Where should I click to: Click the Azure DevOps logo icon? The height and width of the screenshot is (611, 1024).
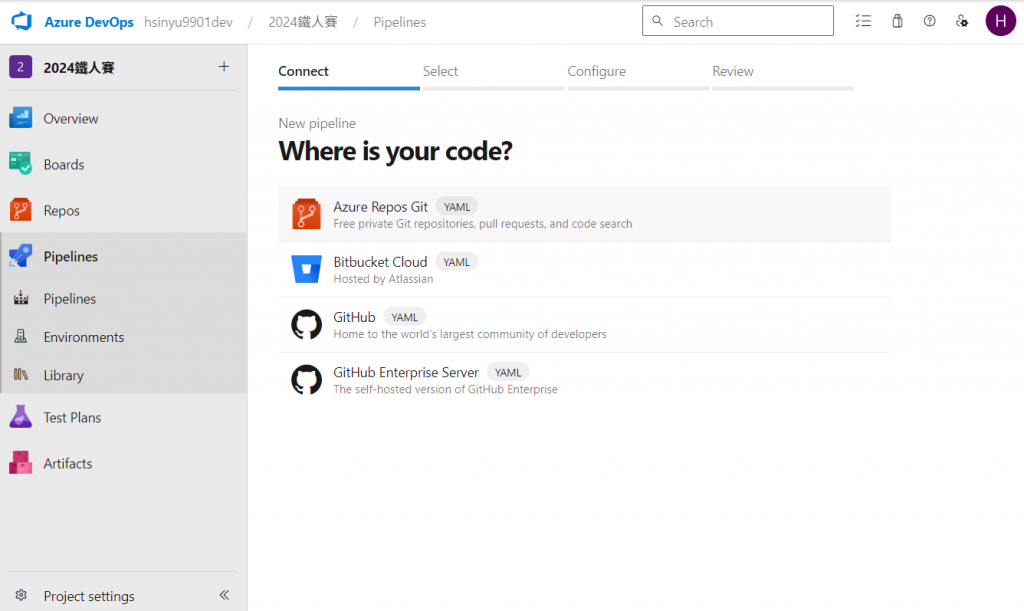click(x=22, y=22)
